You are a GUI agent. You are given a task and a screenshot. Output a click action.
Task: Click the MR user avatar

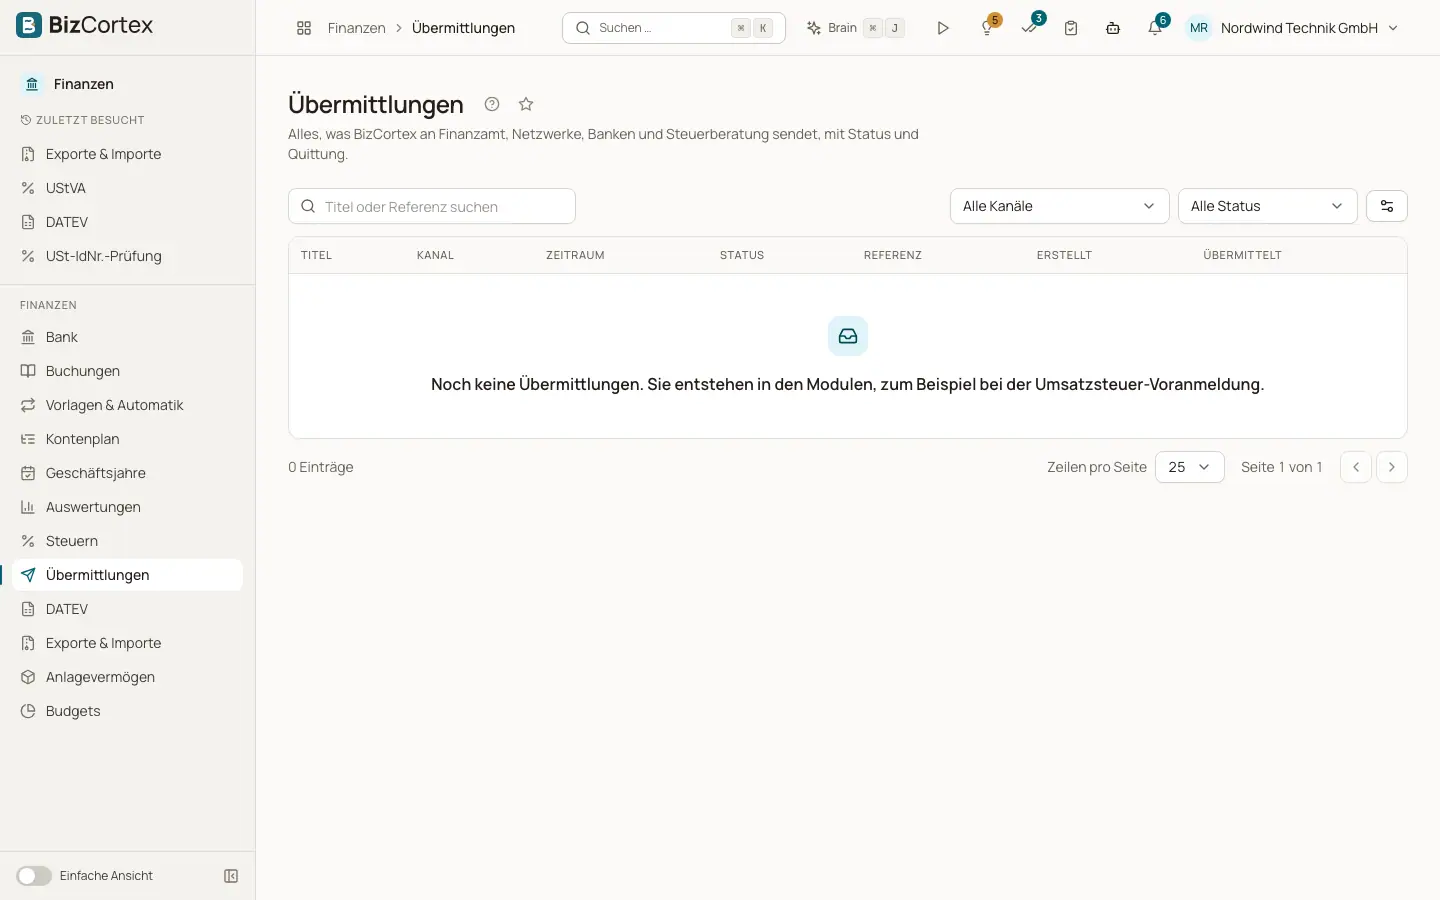[1199, 28]
